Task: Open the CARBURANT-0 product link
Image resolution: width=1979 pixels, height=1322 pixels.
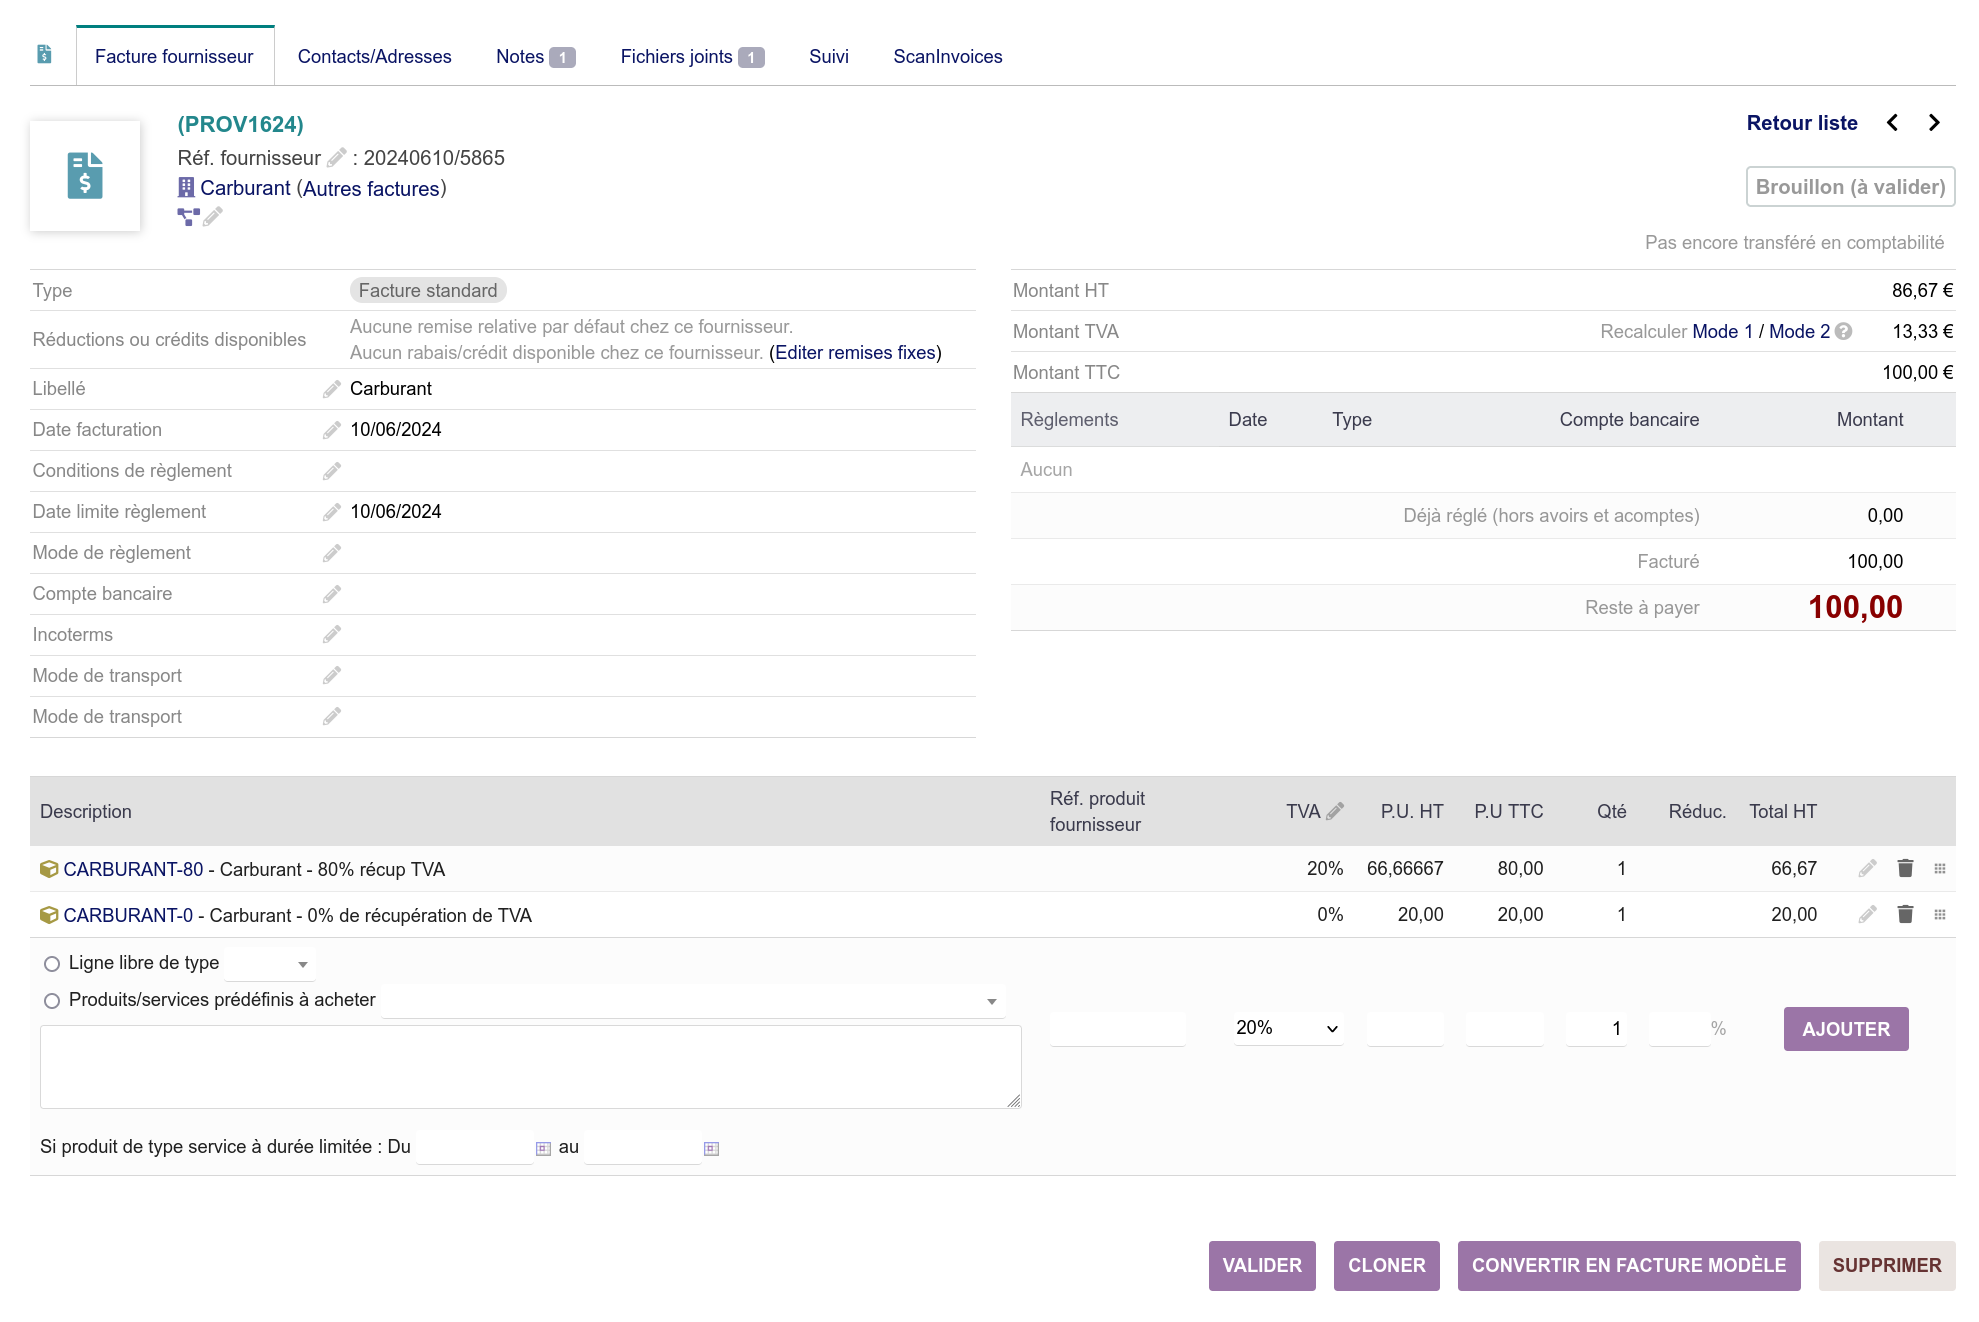Action: click(x=128, y=916)
